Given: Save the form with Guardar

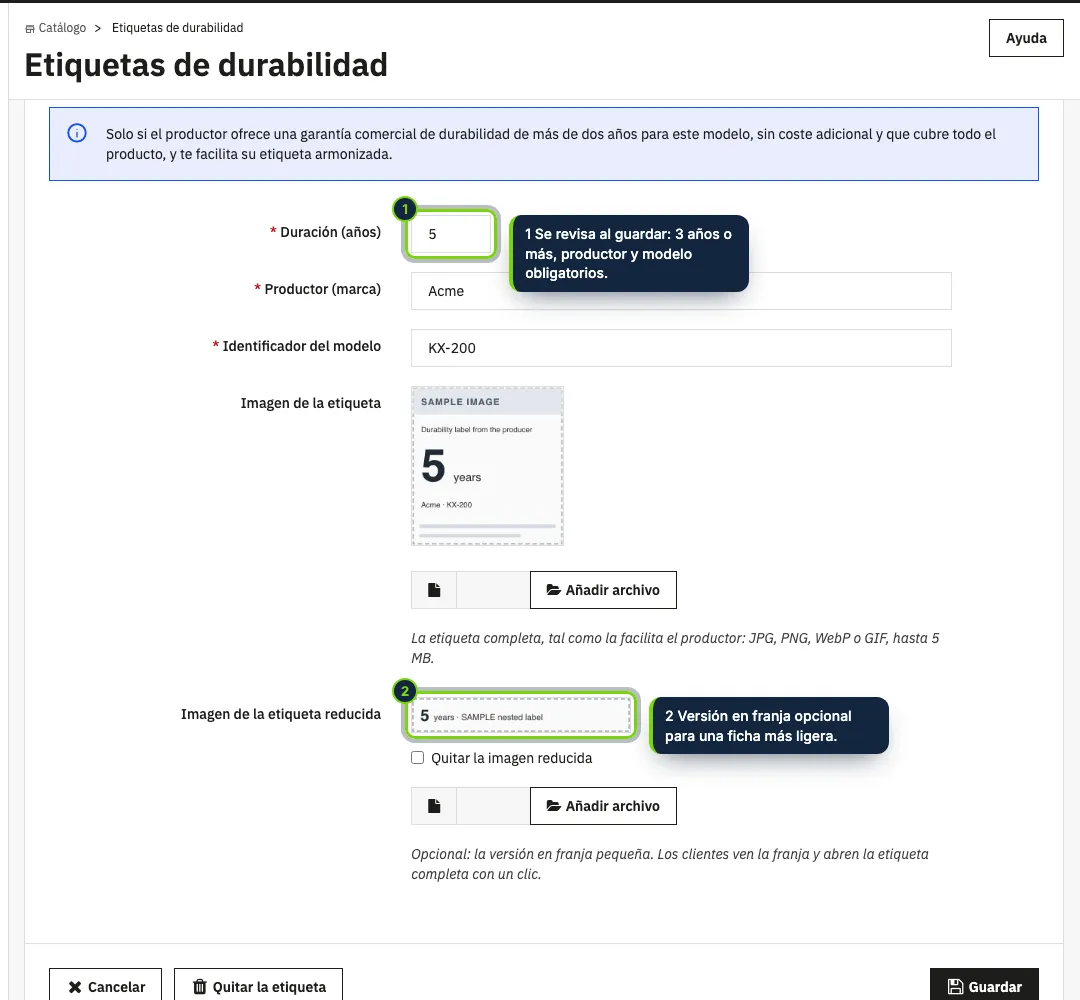Looking at the screenshot, I should pos(984,986).
